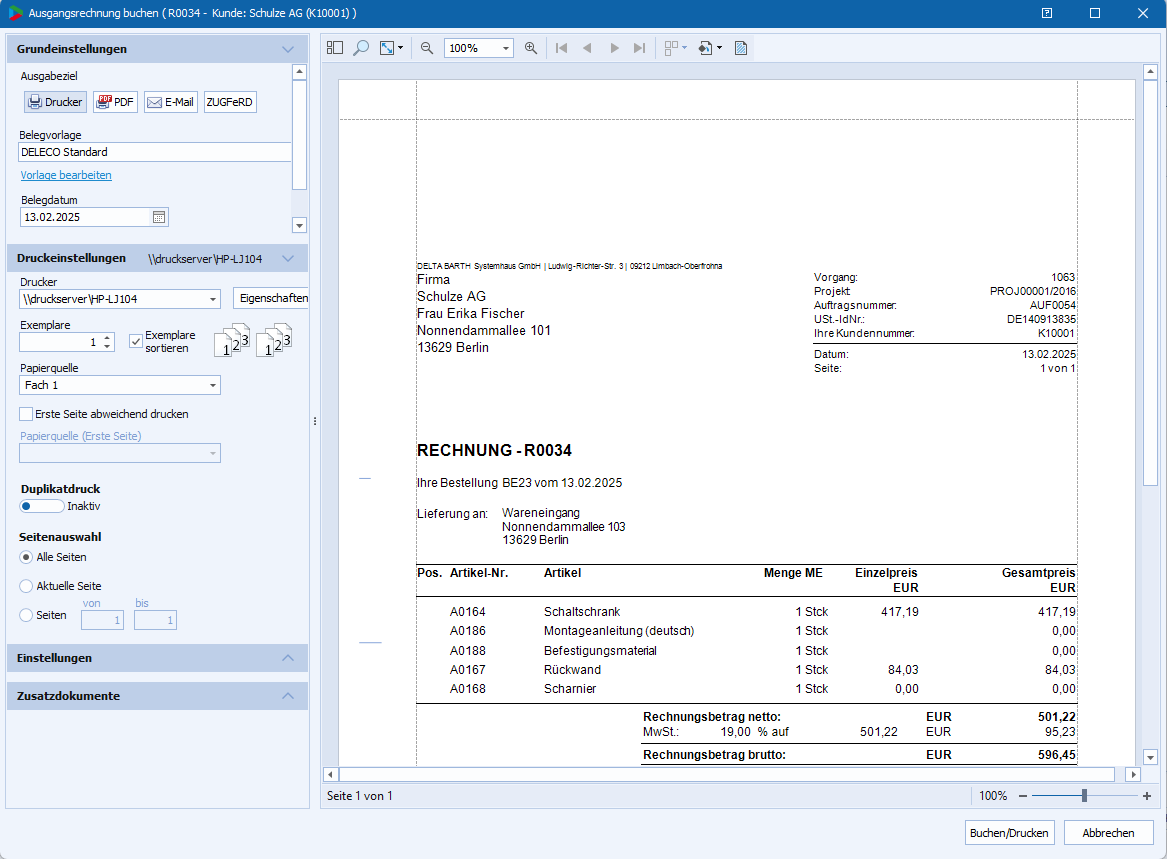Choose E-Mail as output target
1167x859 pixels.
pyautogui.click(x=170, y=102)
